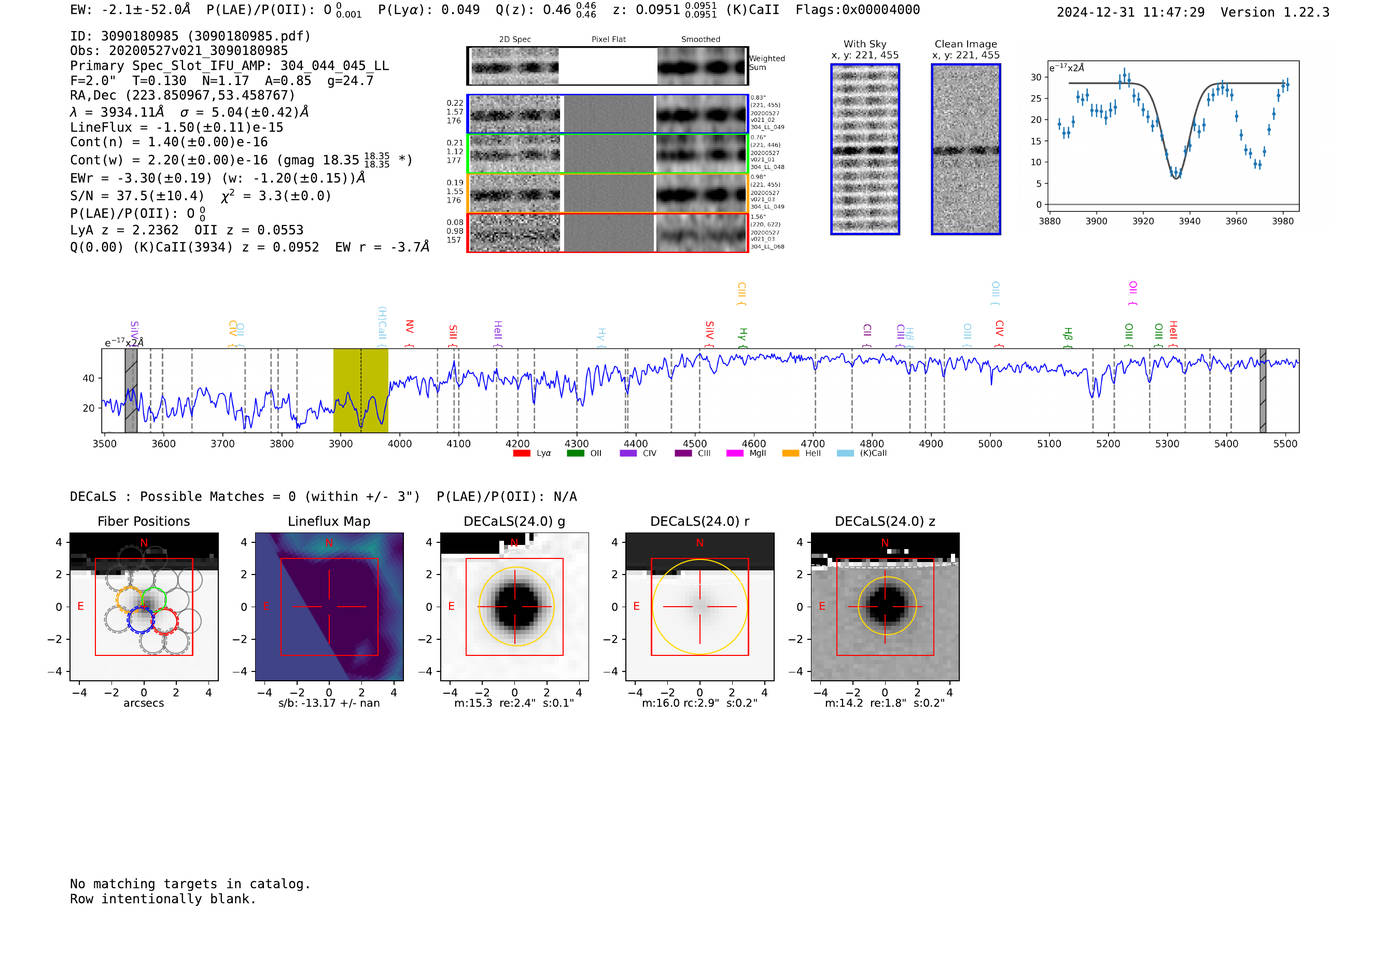This screenshot has height=953, width=1400.
Task: Open the DECaLS z-band image
Action: (885, 607)
